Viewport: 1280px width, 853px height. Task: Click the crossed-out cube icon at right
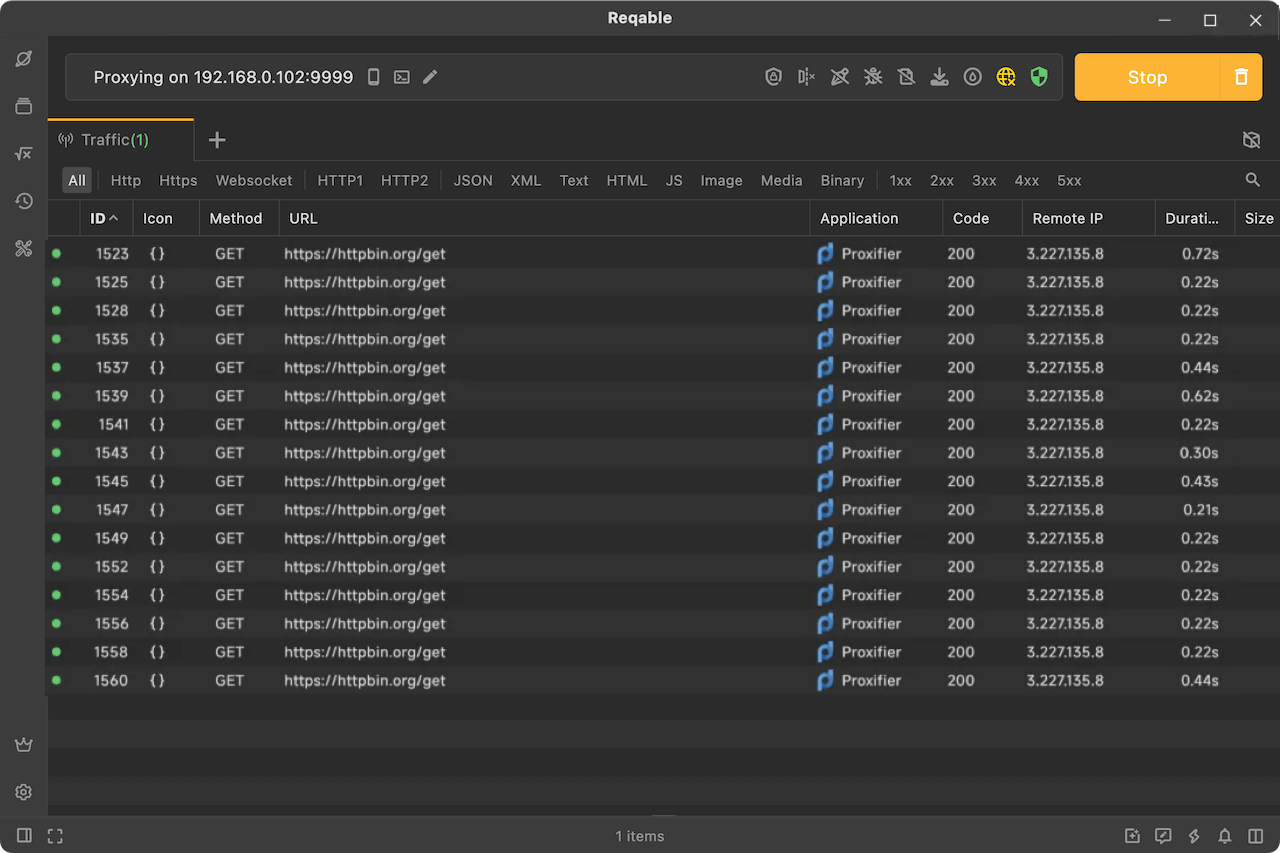coord(1251,140)
